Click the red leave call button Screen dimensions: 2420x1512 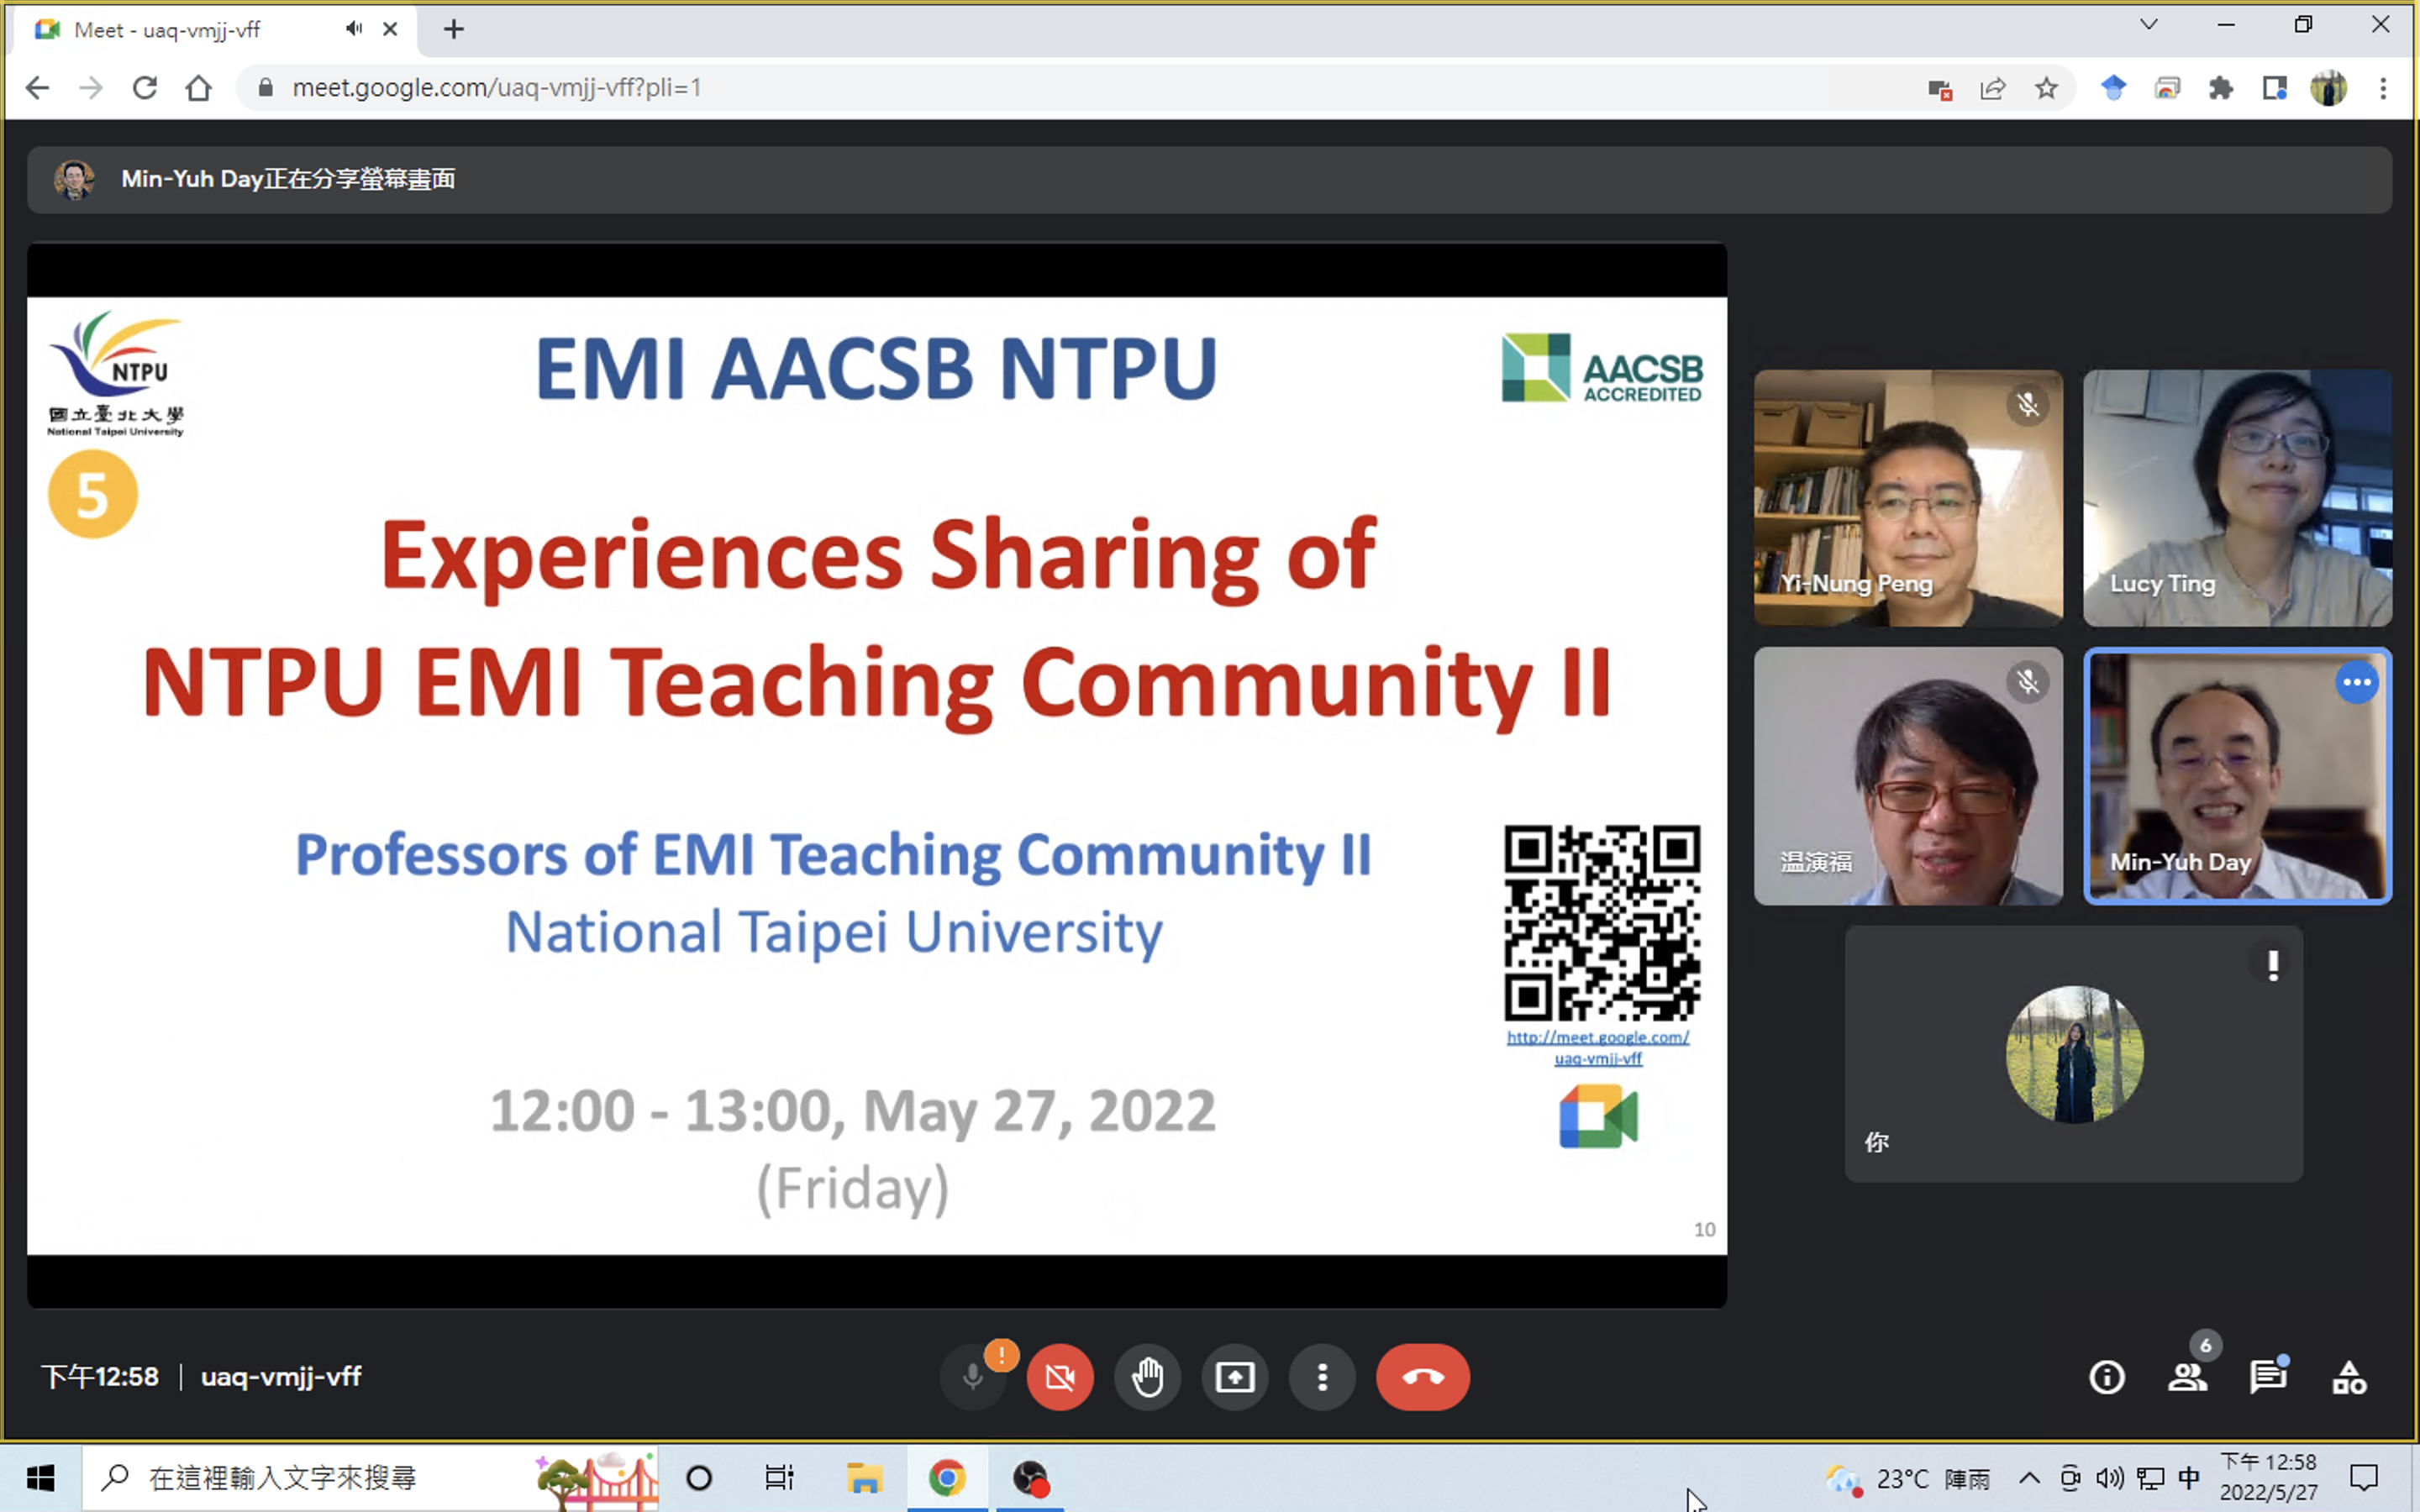[x=1422, y=1377]
